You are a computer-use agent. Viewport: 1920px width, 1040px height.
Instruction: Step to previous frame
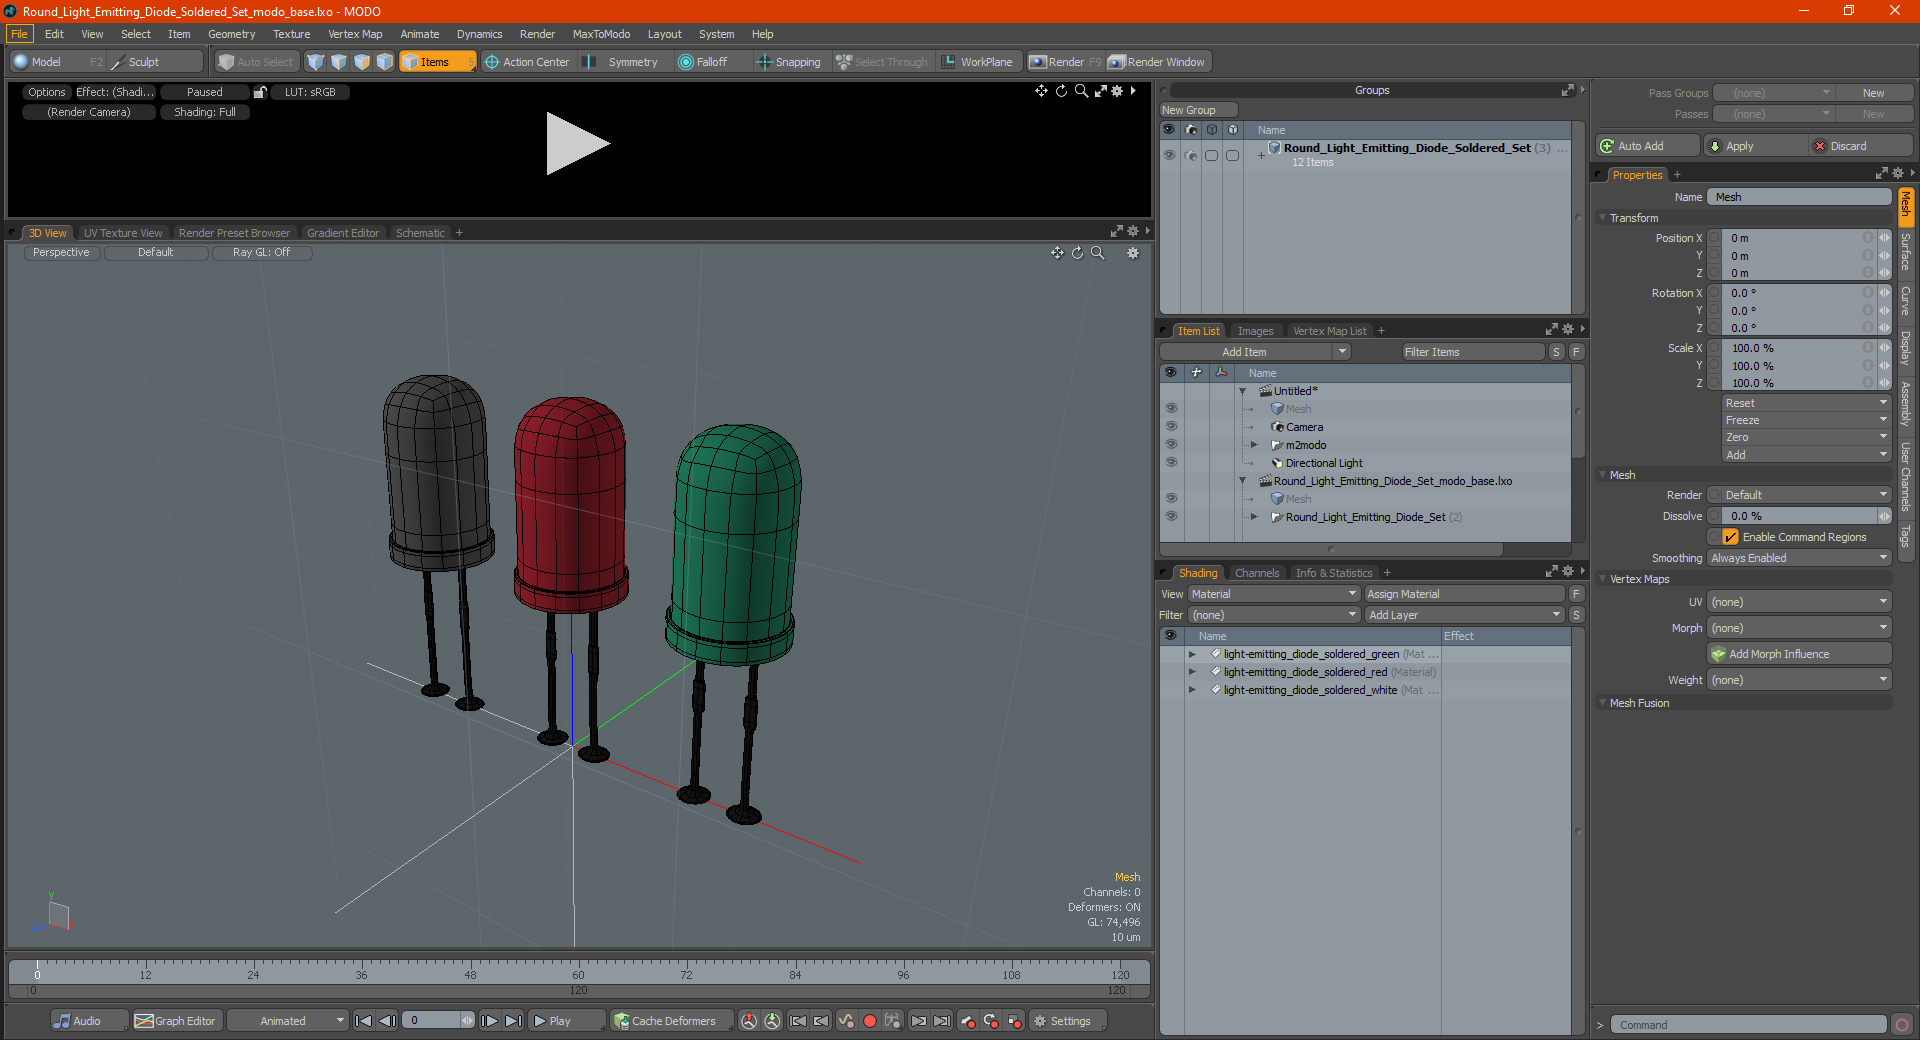coord(387,1021)
